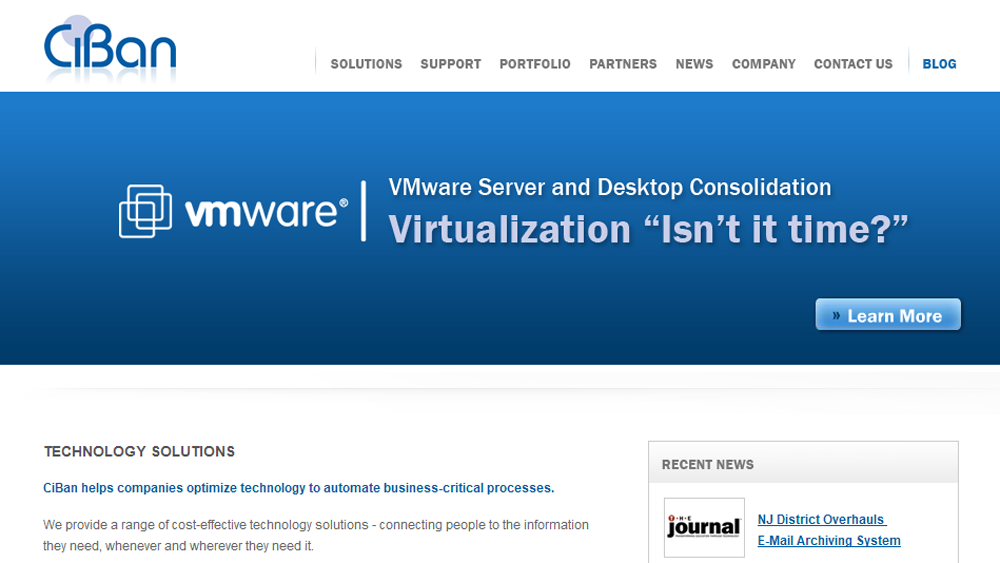The image size is (1000, 563).
Task: Open NJ District Overhauls news link
Action: (x=821, y=520)
